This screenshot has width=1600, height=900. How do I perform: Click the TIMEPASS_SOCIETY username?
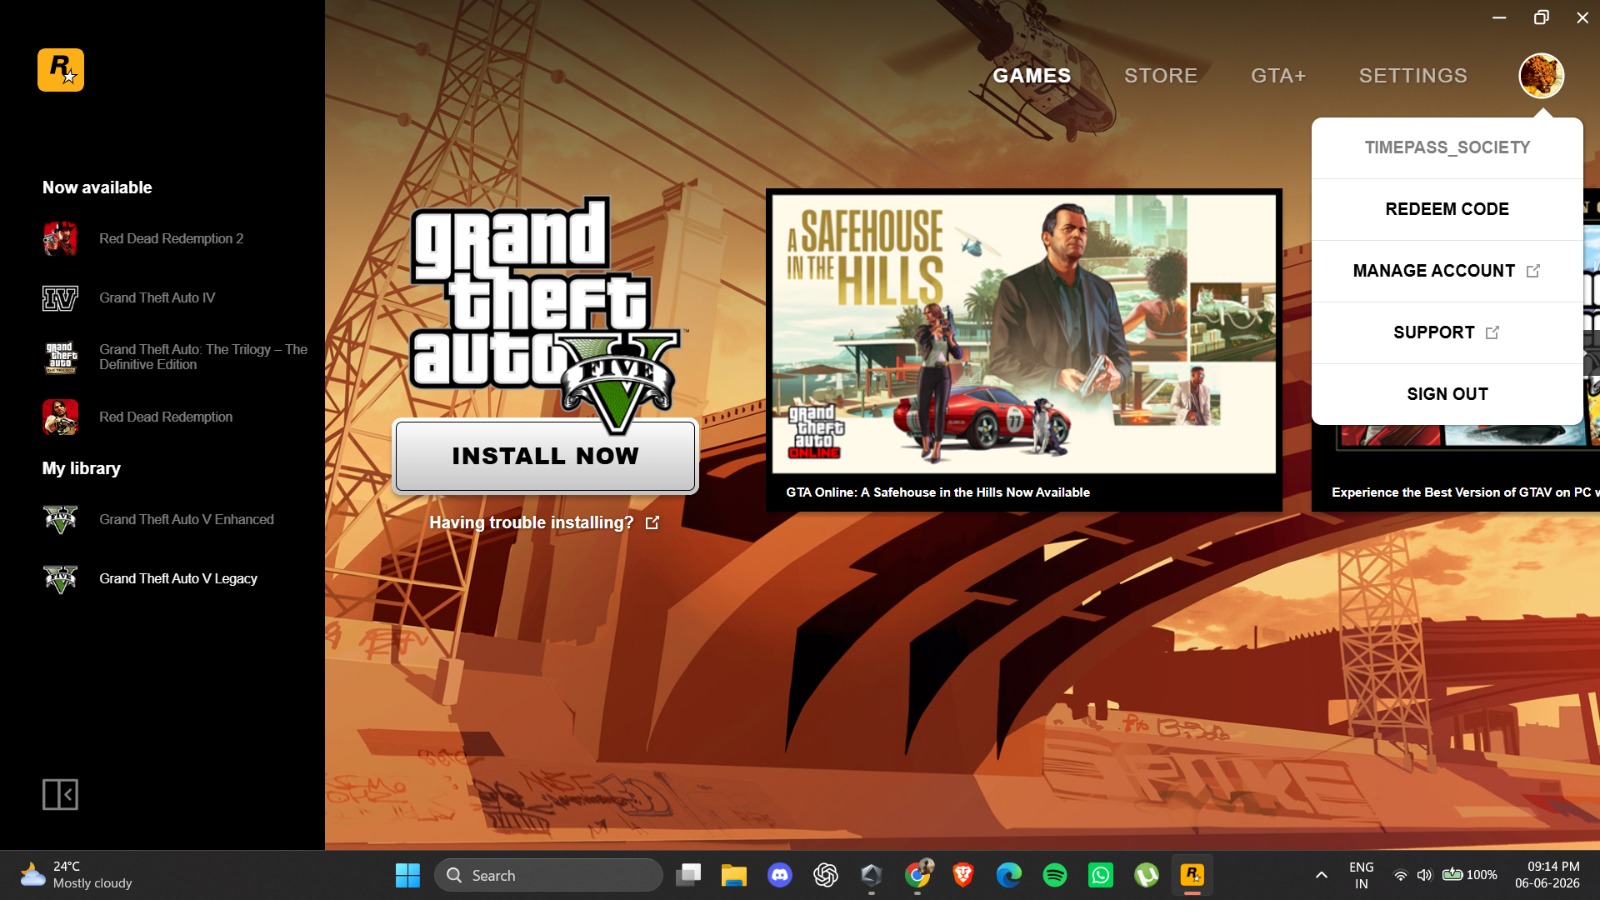point(1447,147)
